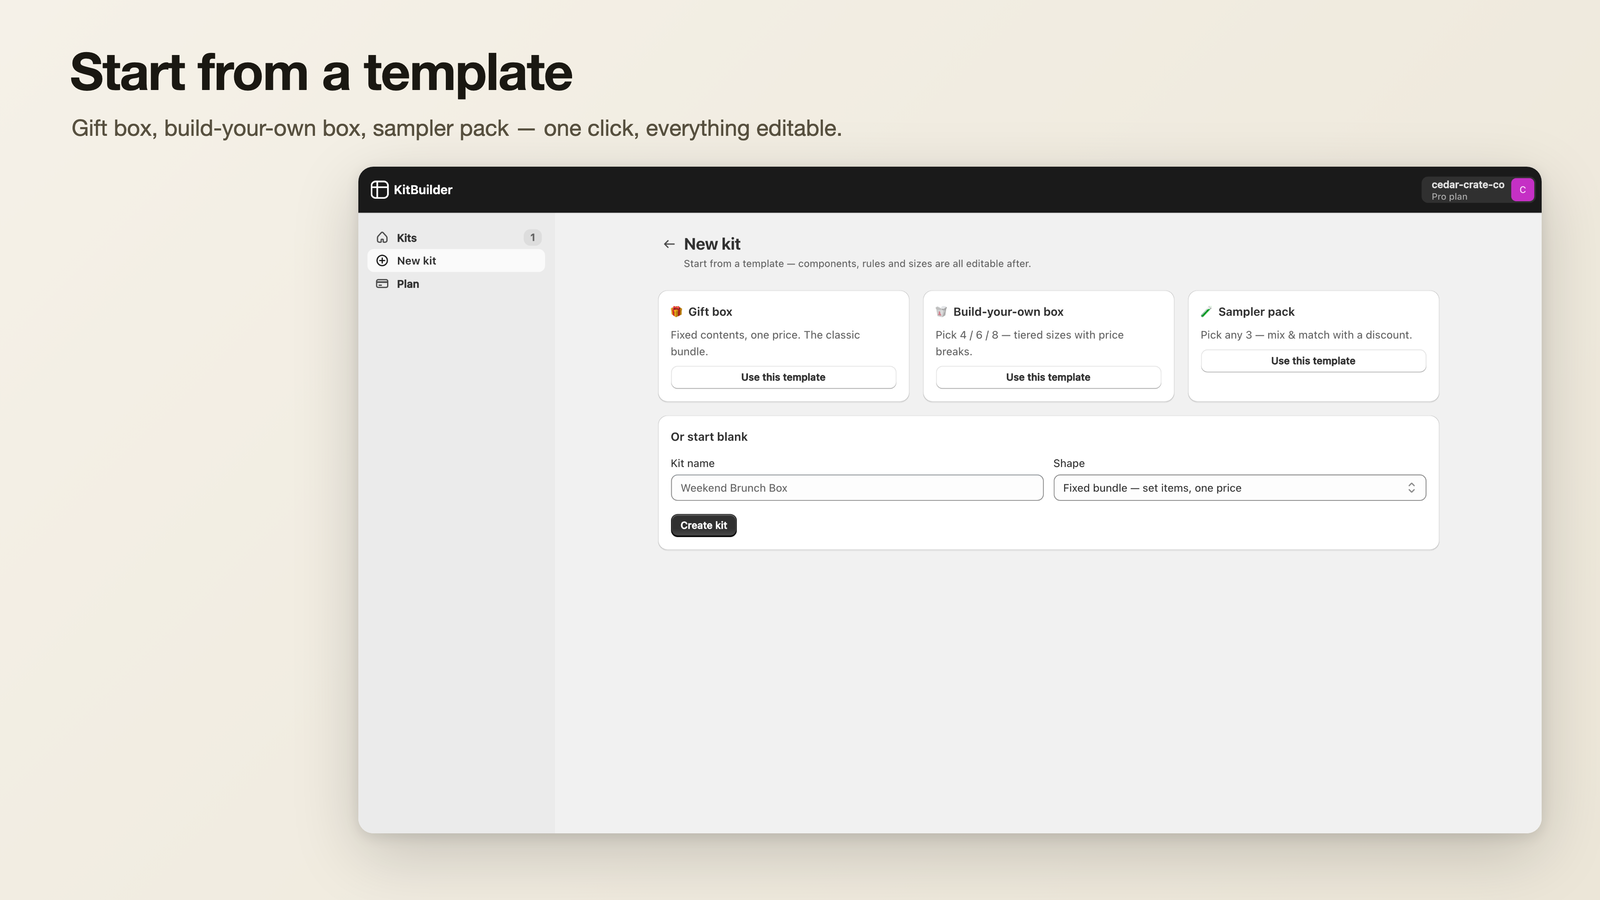The height and width of the screenshot is (900, 1600).
Task: Expand the Shape selector chevron arrows
Action: [1411, 488]
